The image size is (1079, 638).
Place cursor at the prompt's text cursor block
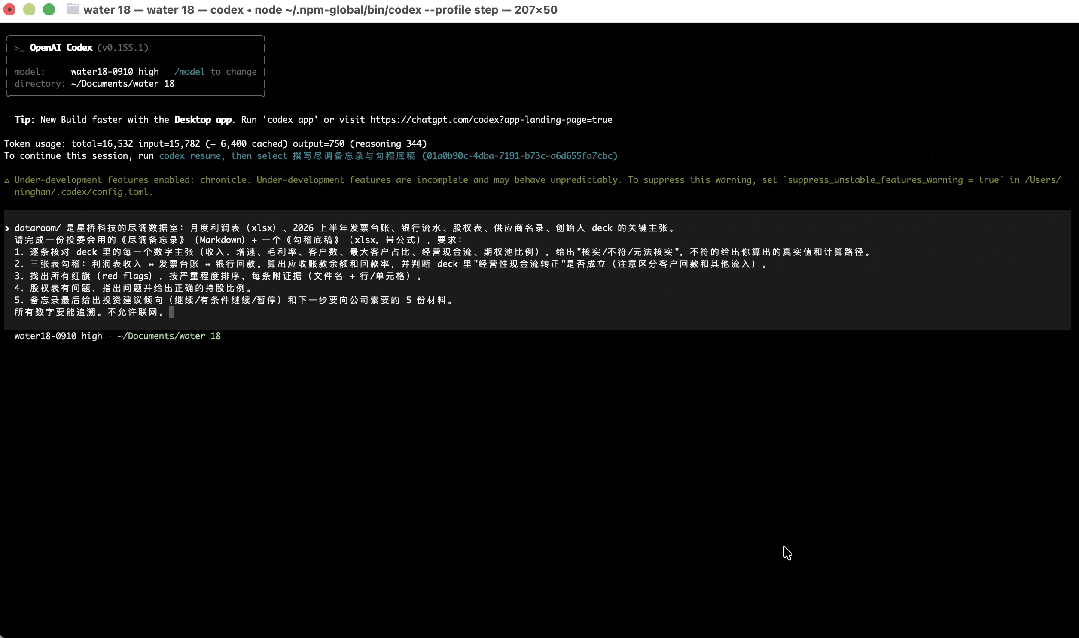pos(171,312)
